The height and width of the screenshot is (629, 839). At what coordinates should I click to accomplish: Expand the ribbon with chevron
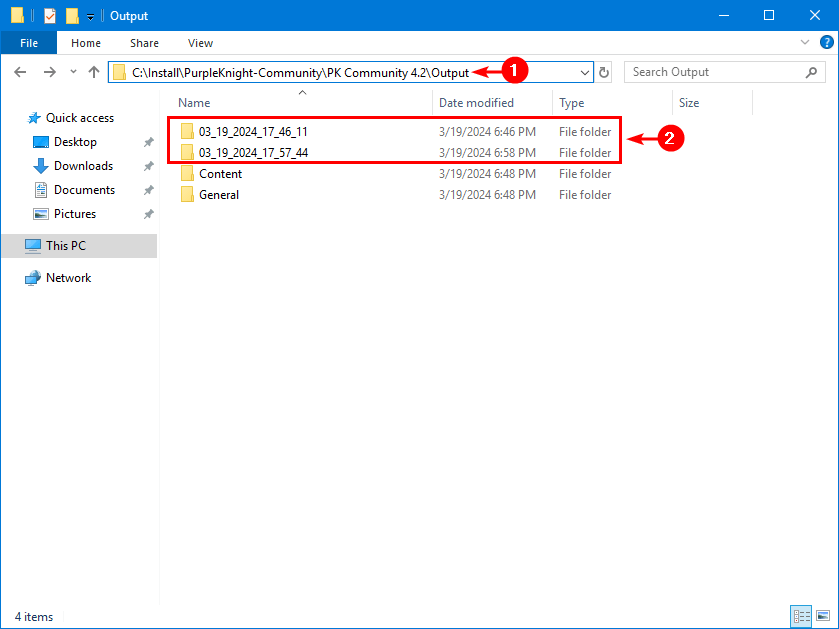806,43
